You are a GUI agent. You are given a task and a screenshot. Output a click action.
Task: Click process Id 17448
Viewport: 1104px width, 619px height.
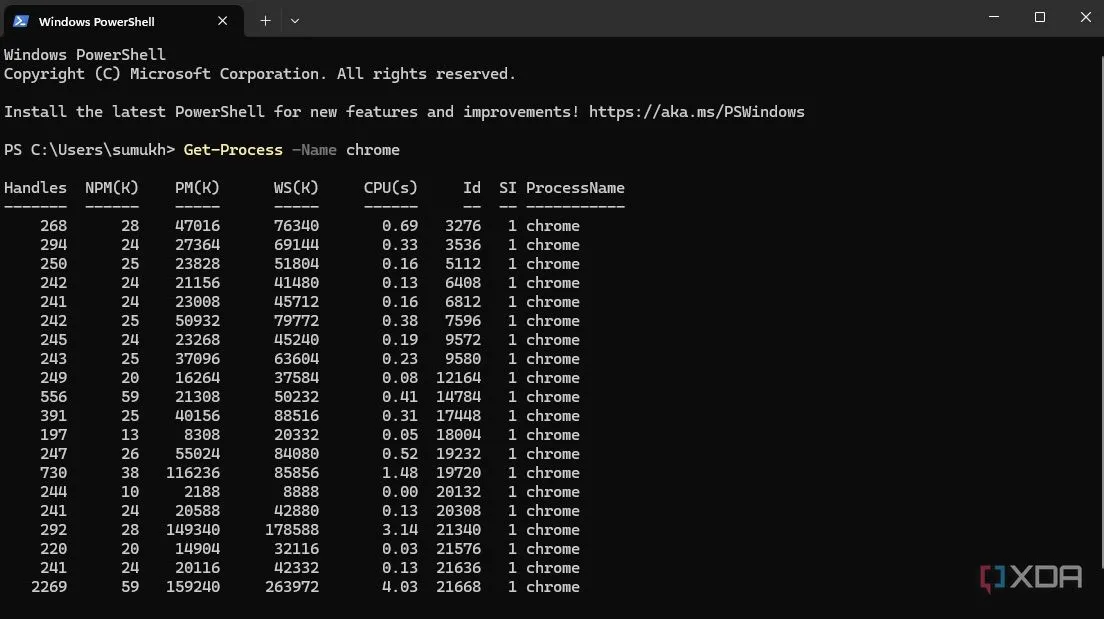click(x=458, y=416)
